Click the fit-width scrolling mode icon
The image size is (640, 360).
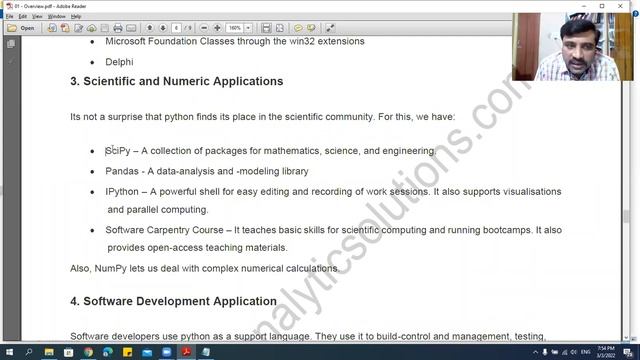click(266, 28)
